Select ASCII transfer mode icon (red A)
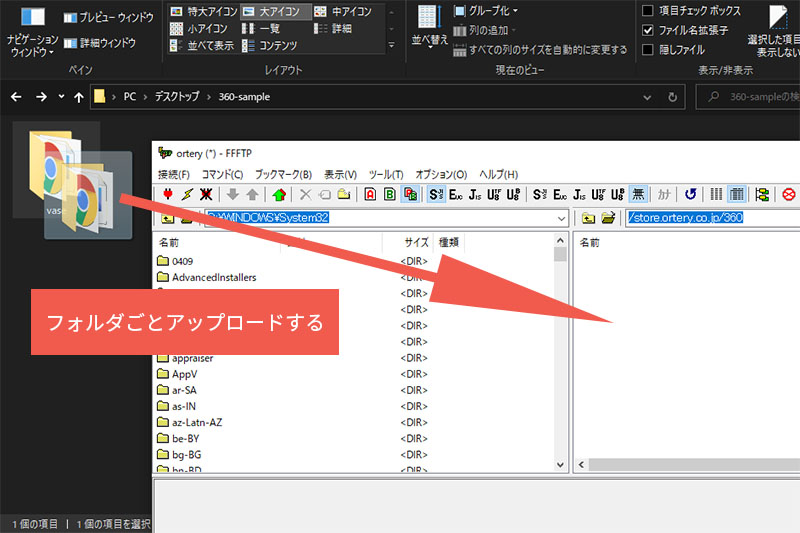 (x=370, y=194)
